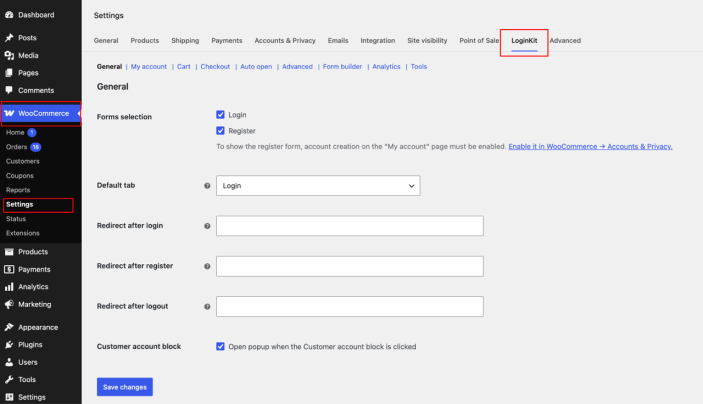Open the Orders submenu item

[x=17, y=147]
